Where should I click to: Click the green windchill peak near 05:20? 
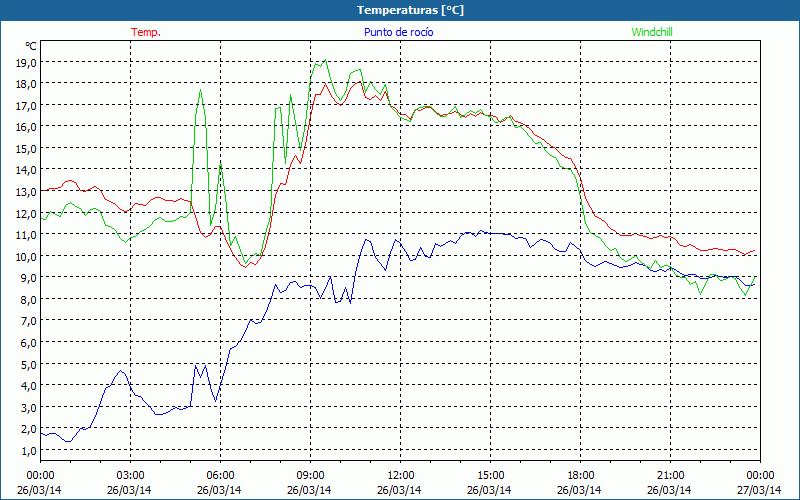pyautogui.click(x=200, y=90)
